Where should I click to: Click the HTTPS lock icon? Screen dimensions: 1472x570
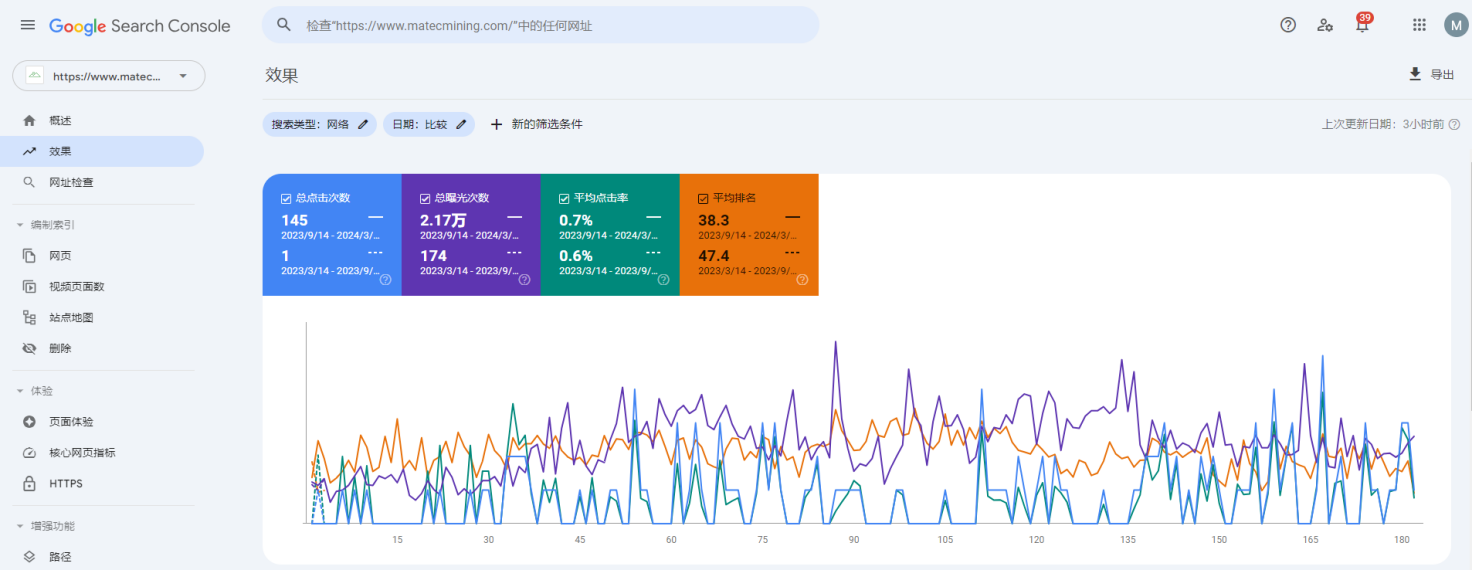(29, 483)
